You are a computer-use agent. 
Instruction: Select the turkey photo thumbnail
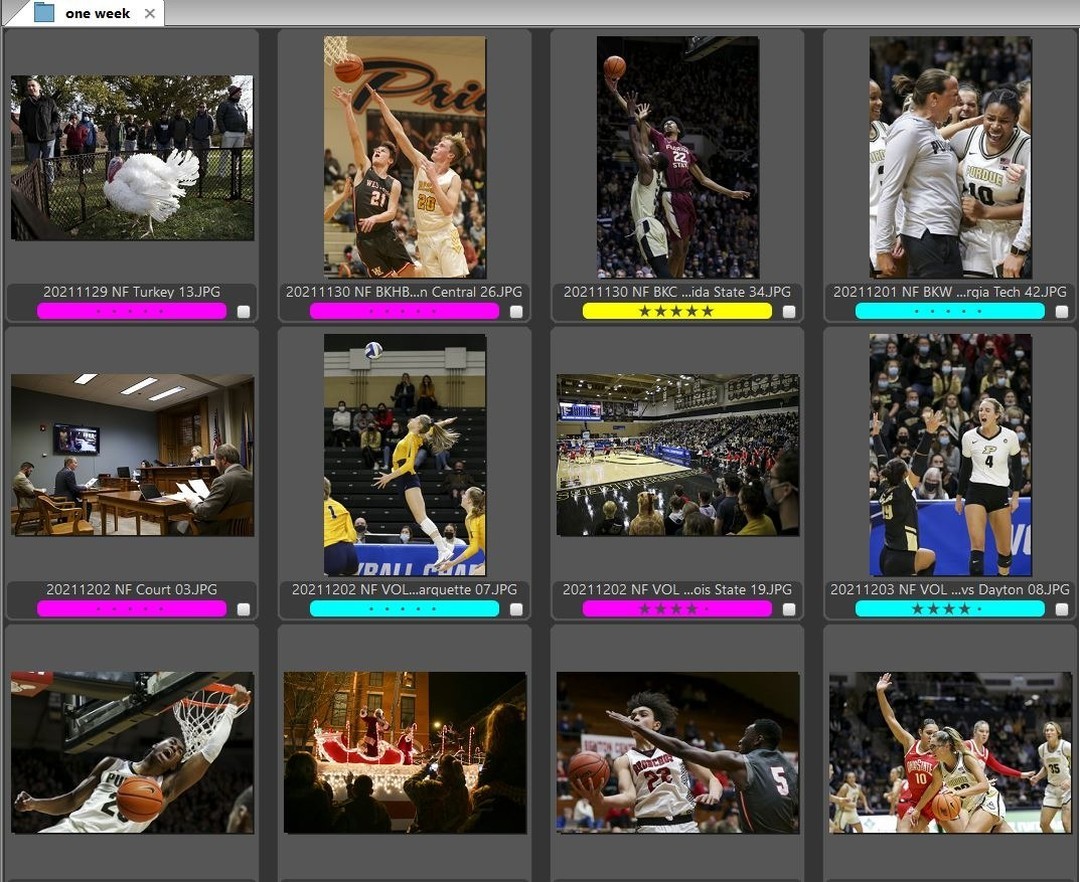click(131, 156)
